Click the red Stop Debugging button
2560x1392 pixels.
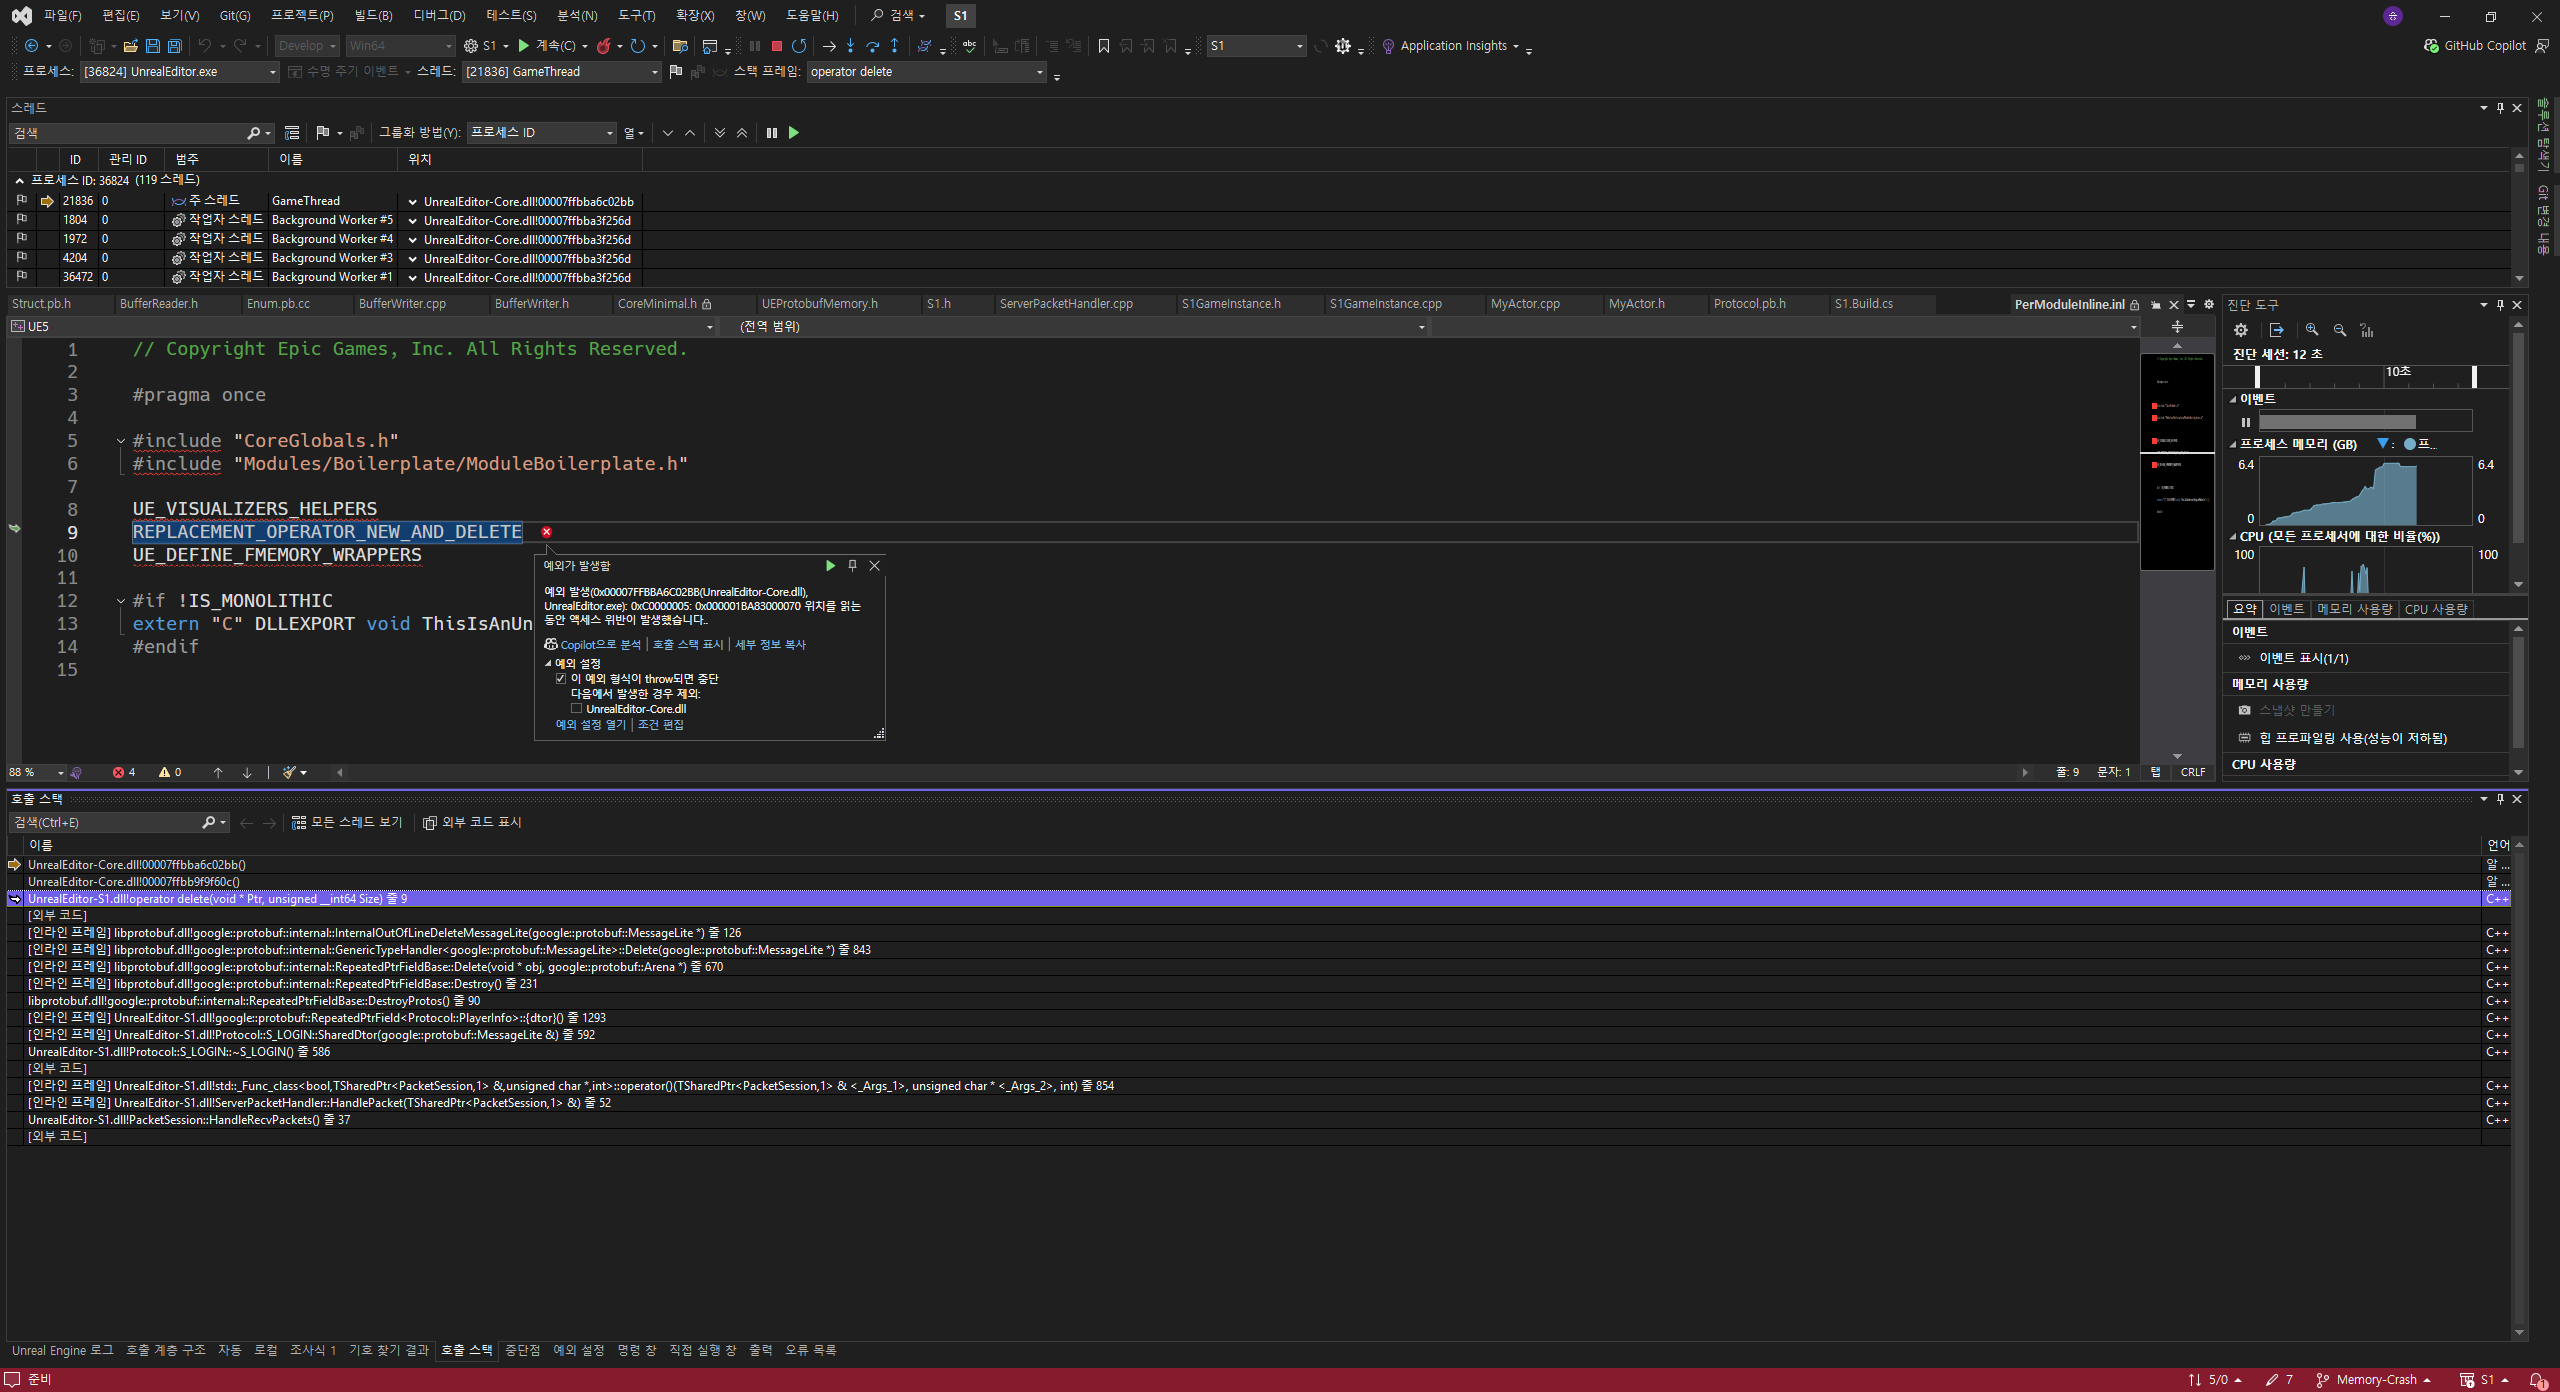pyautogui.click(x=776, y=46)
